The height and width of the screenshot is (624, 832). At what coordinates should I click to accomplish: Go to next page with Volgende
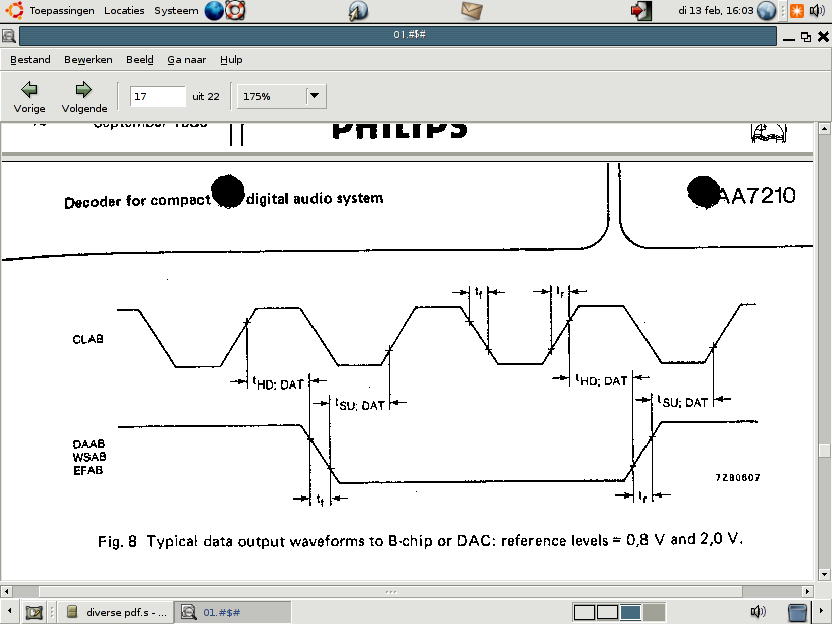pos(84,97)
